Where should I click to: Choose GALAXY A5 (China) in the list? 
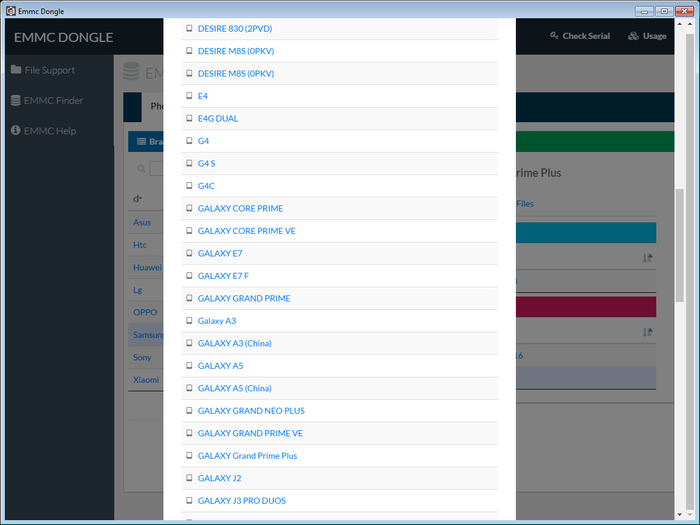tap(234, 388)
